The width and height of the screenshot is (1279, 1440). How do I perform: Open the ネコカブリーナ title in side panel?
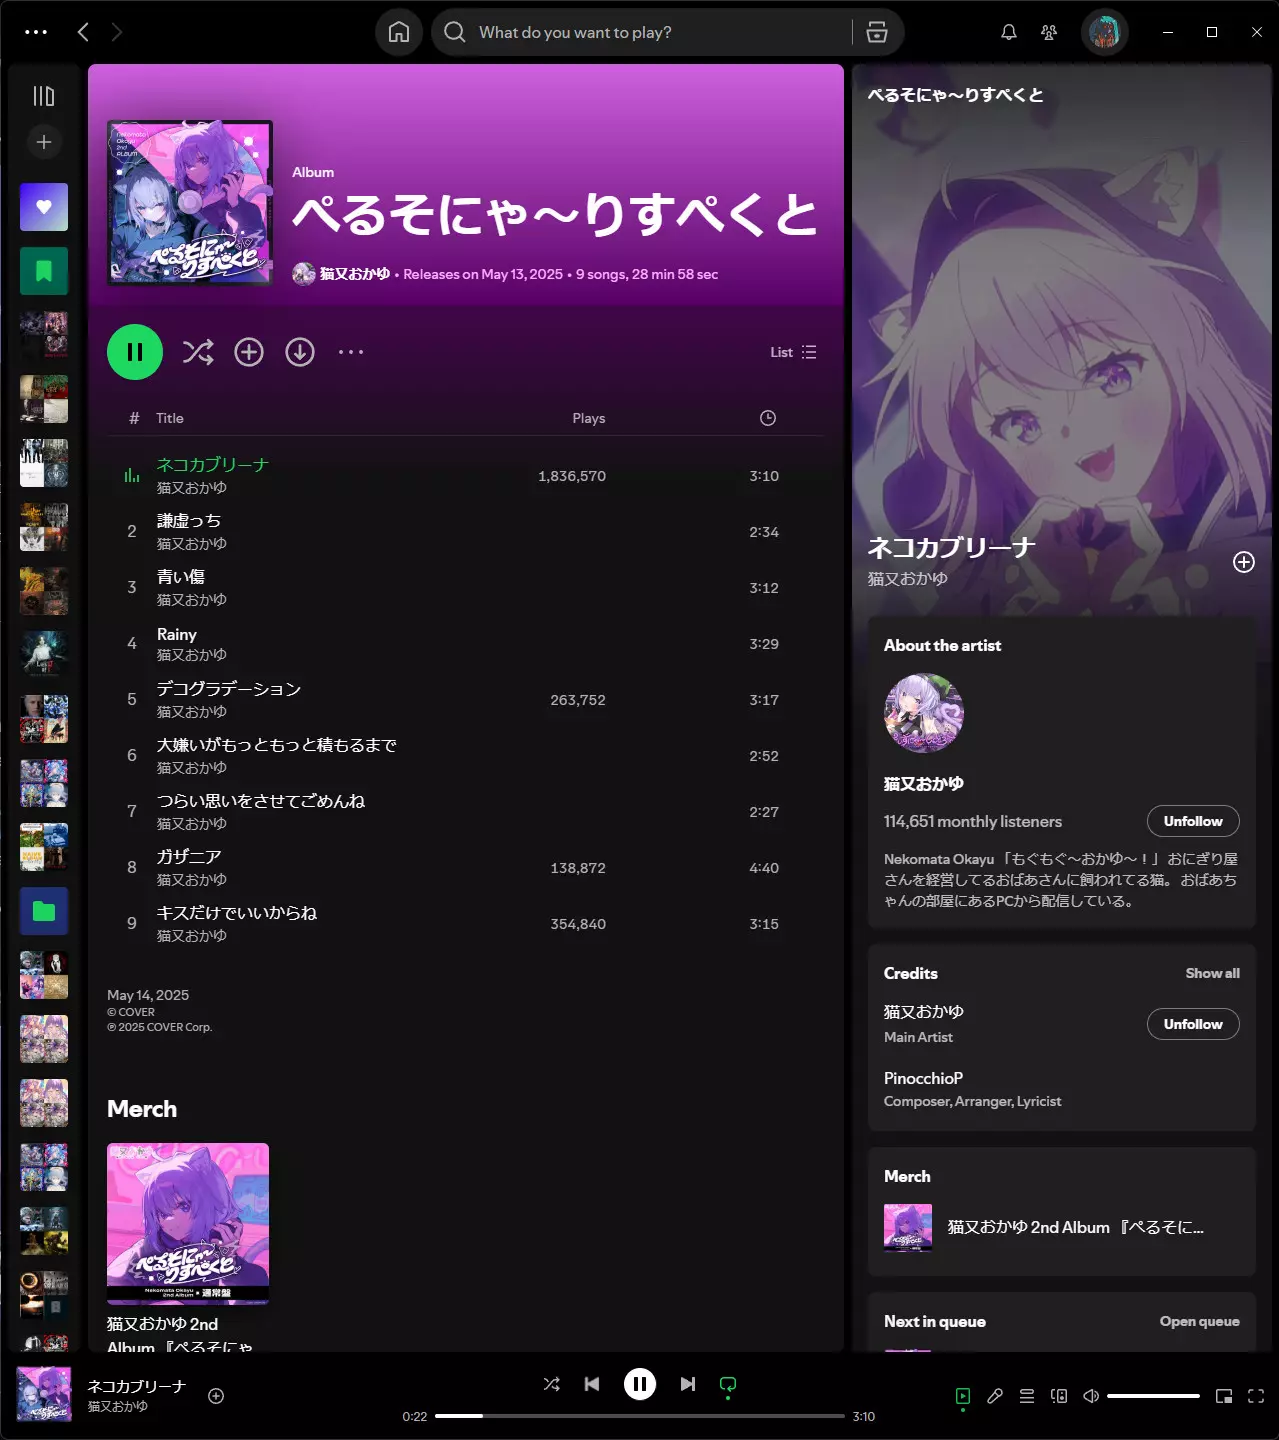[x=951, y=548]
